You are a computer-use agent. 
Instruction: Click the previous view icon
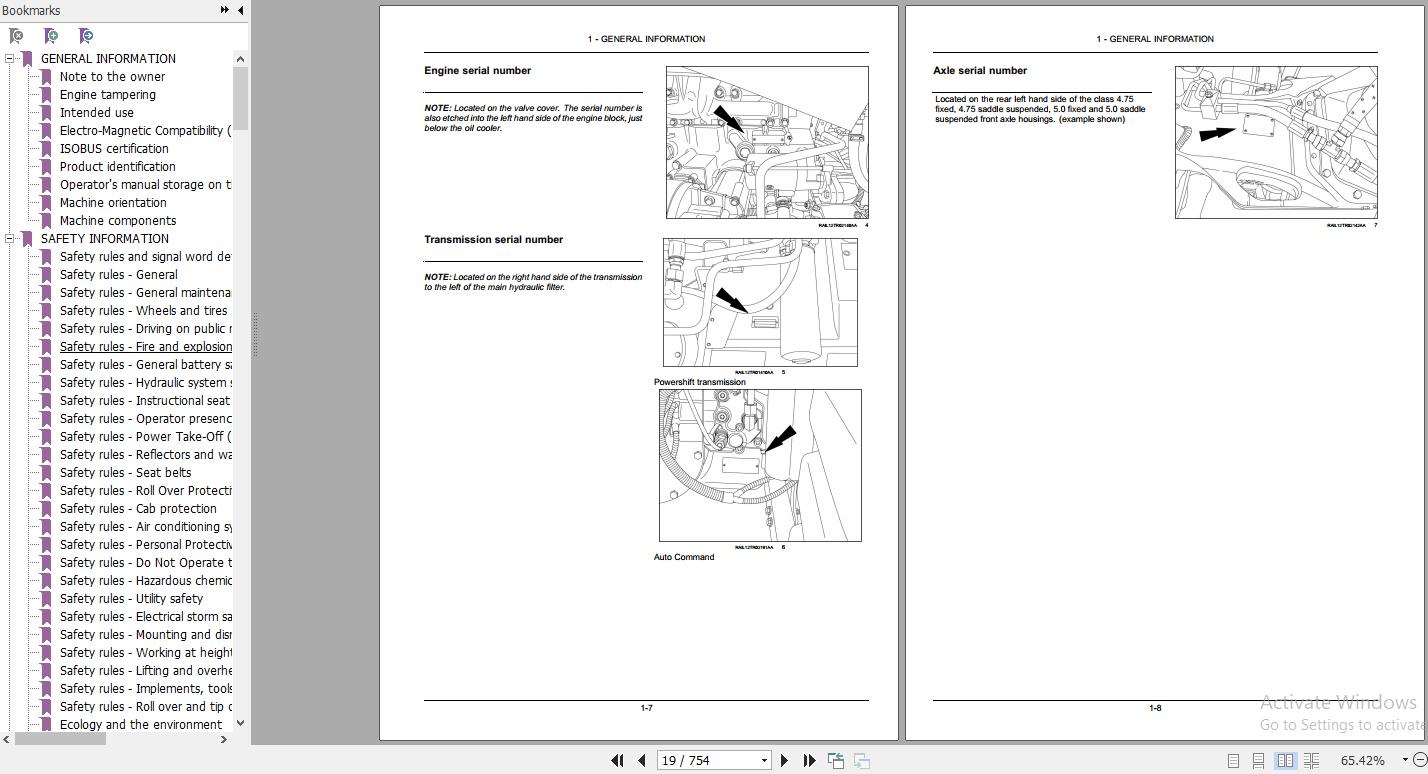point(836,761)
